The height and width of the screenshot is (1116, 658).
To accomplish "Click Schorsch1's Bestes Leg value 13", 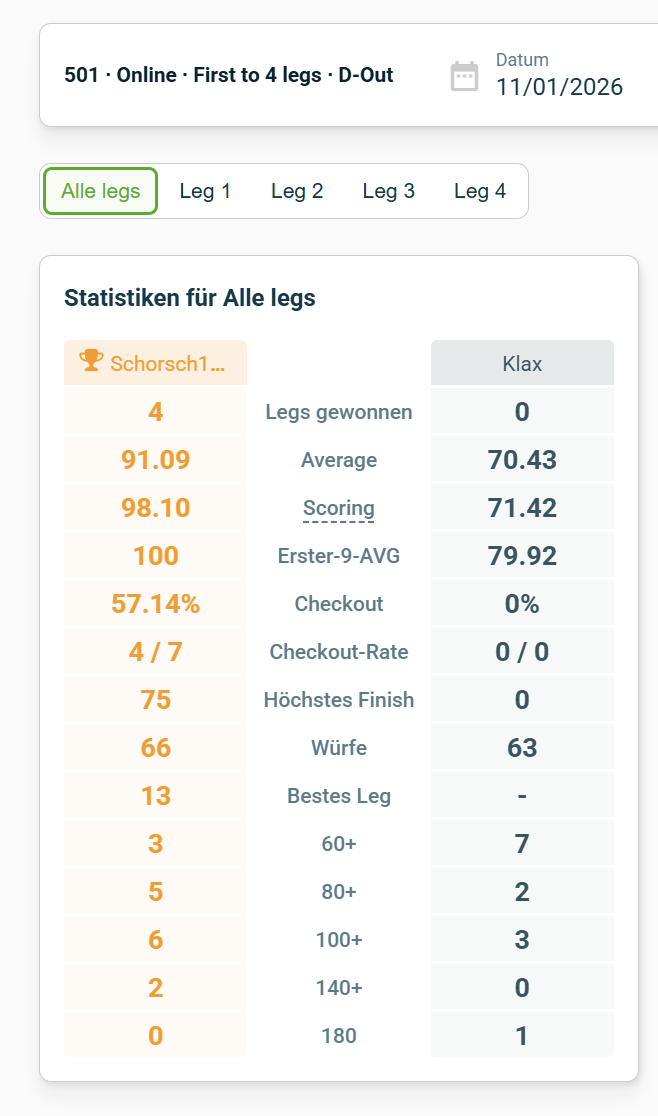I will tap(155, 795).
